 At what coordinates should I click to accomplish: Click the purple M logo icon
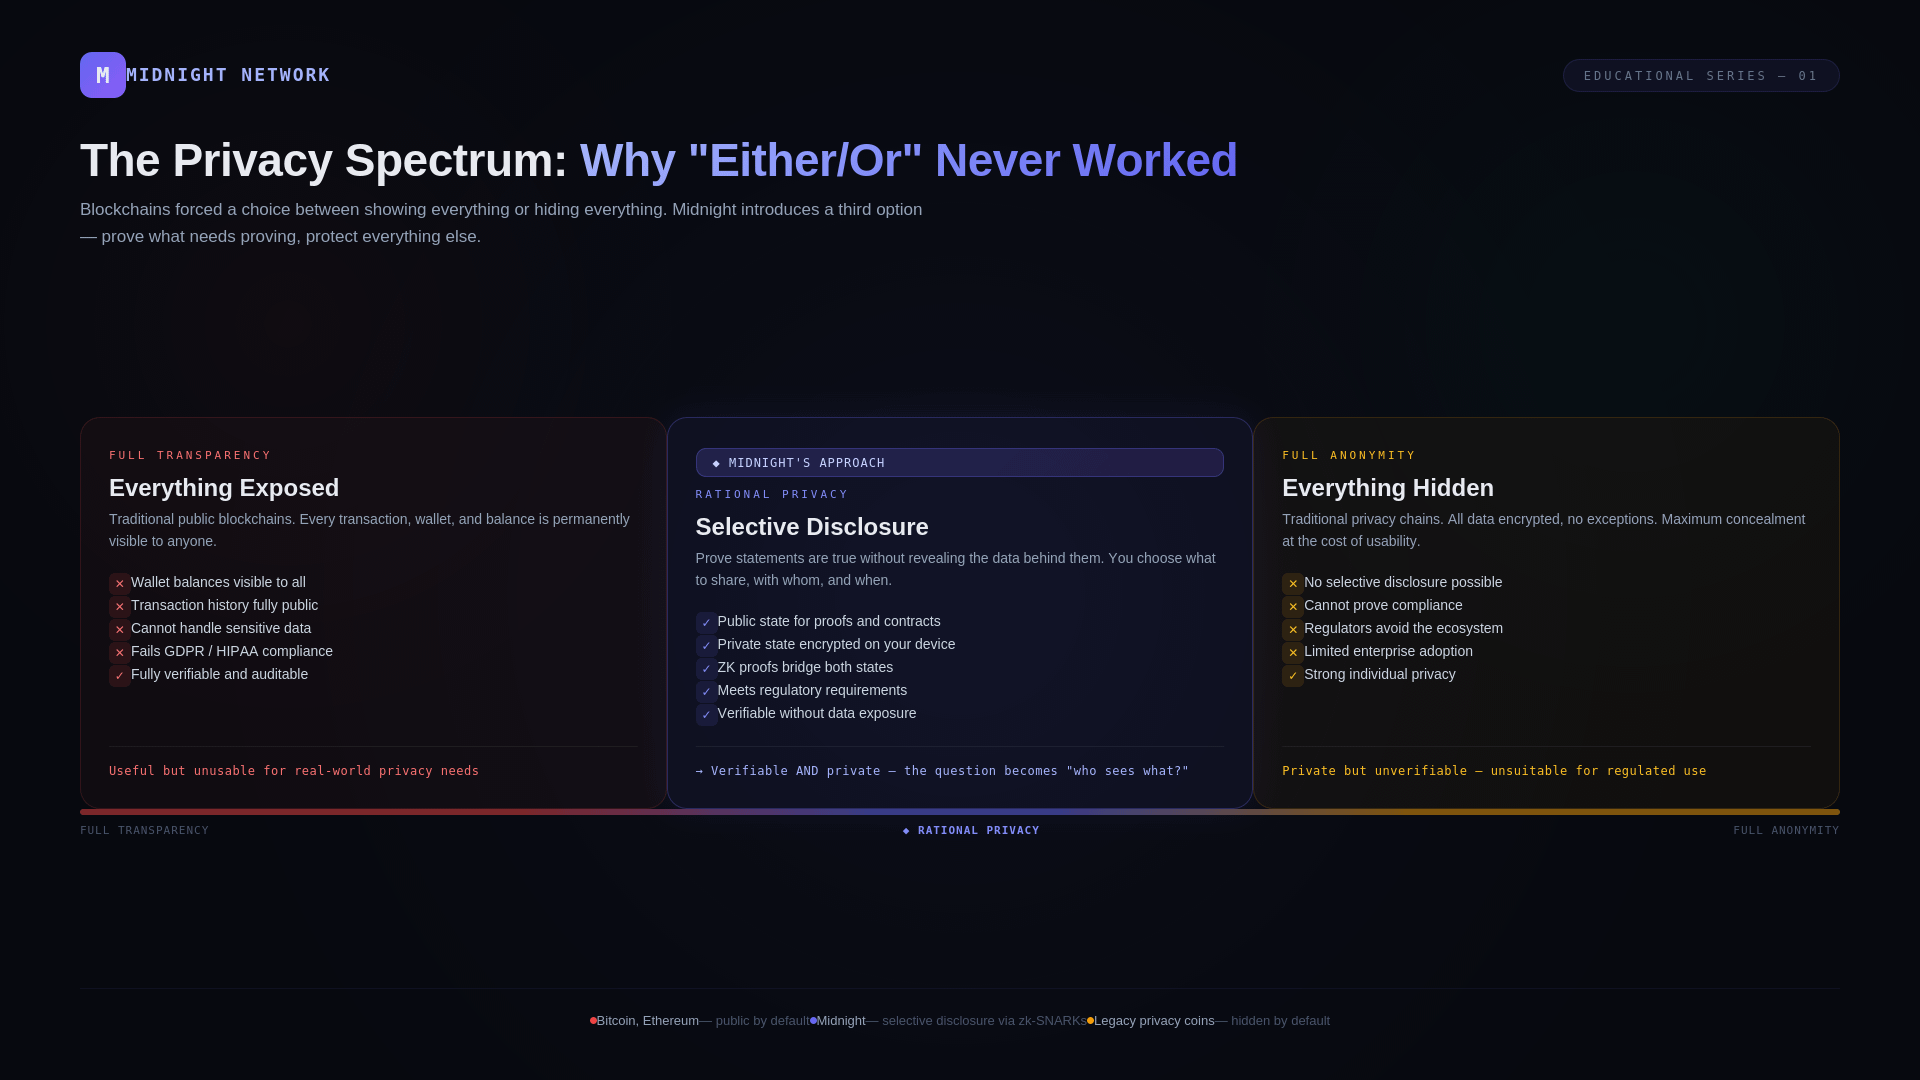(x=102, y=75)
